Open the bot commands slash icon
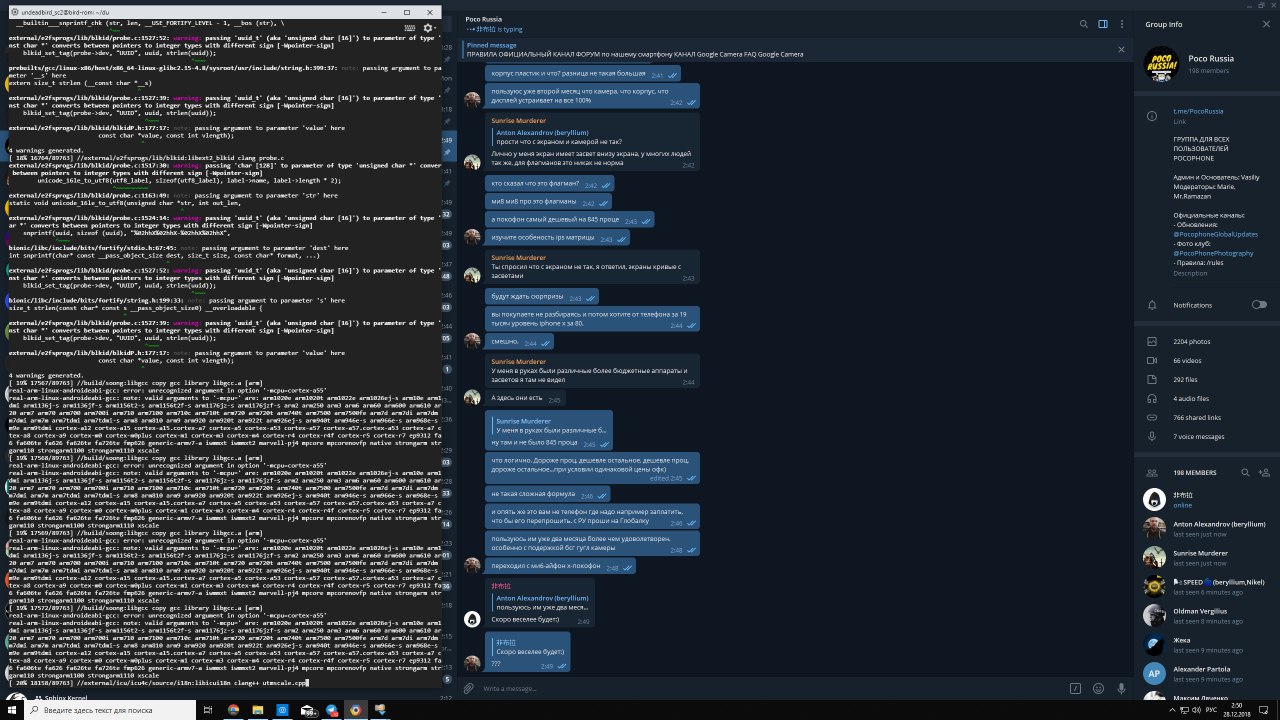Image resolution: width=1280 pixels, height=720 pixels. click(x=1075, y=688)
